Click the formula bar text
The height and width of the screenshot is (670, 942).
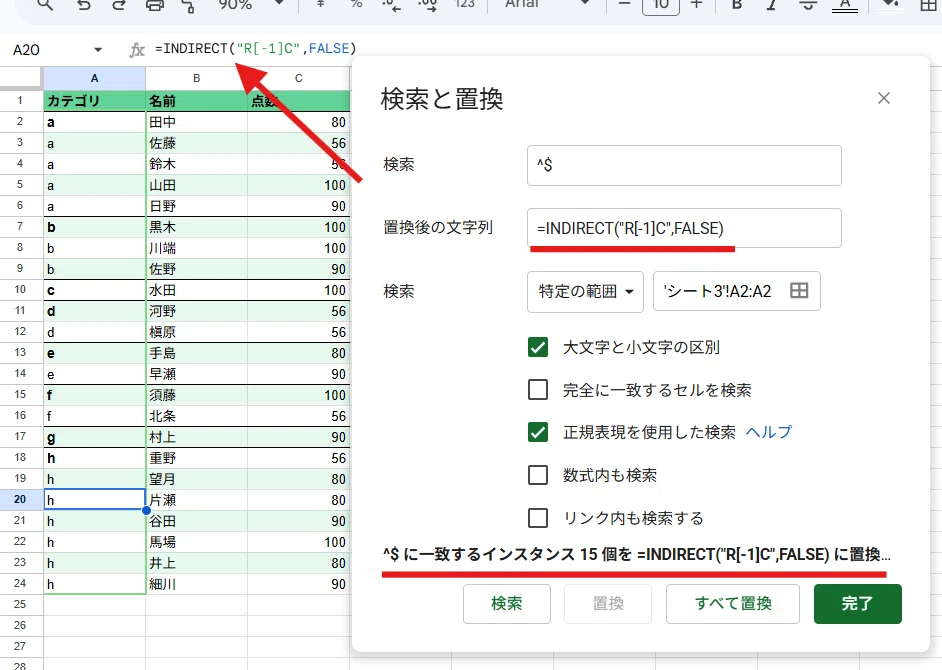point(255,49)
